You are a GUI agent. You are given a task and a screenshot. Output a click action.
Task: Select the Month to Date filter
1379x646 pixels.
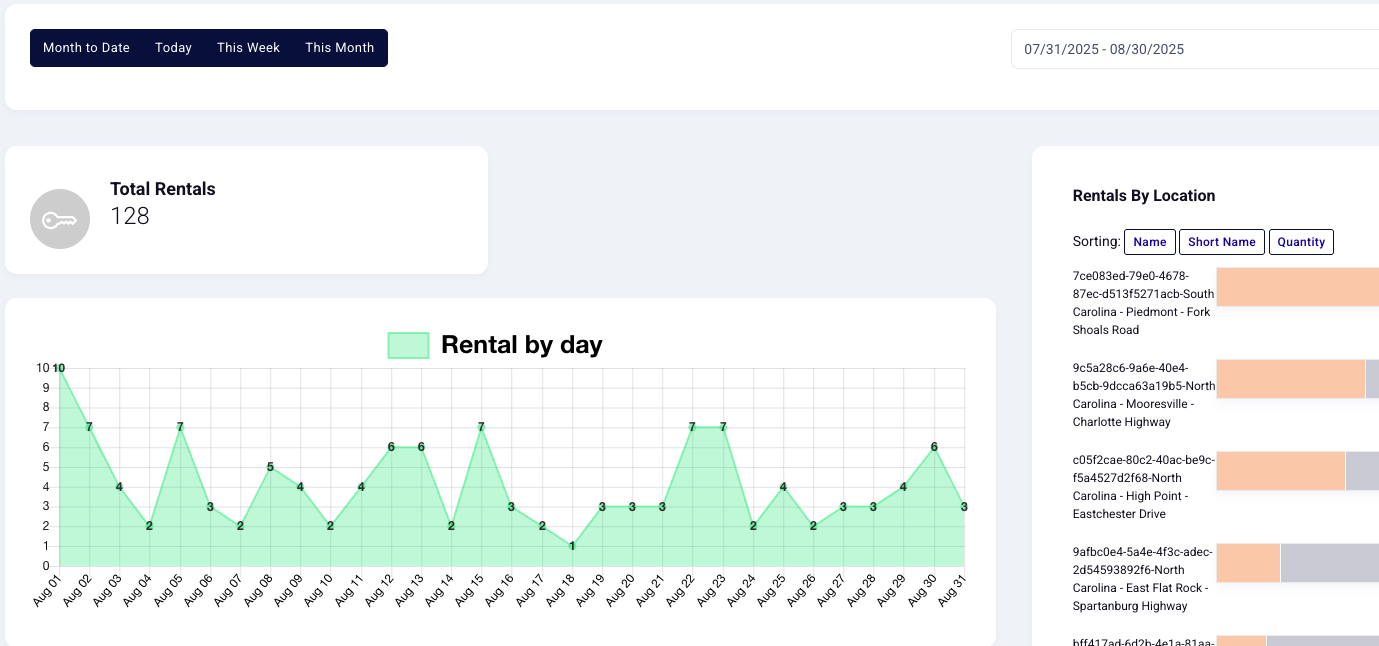pos(86,48)
